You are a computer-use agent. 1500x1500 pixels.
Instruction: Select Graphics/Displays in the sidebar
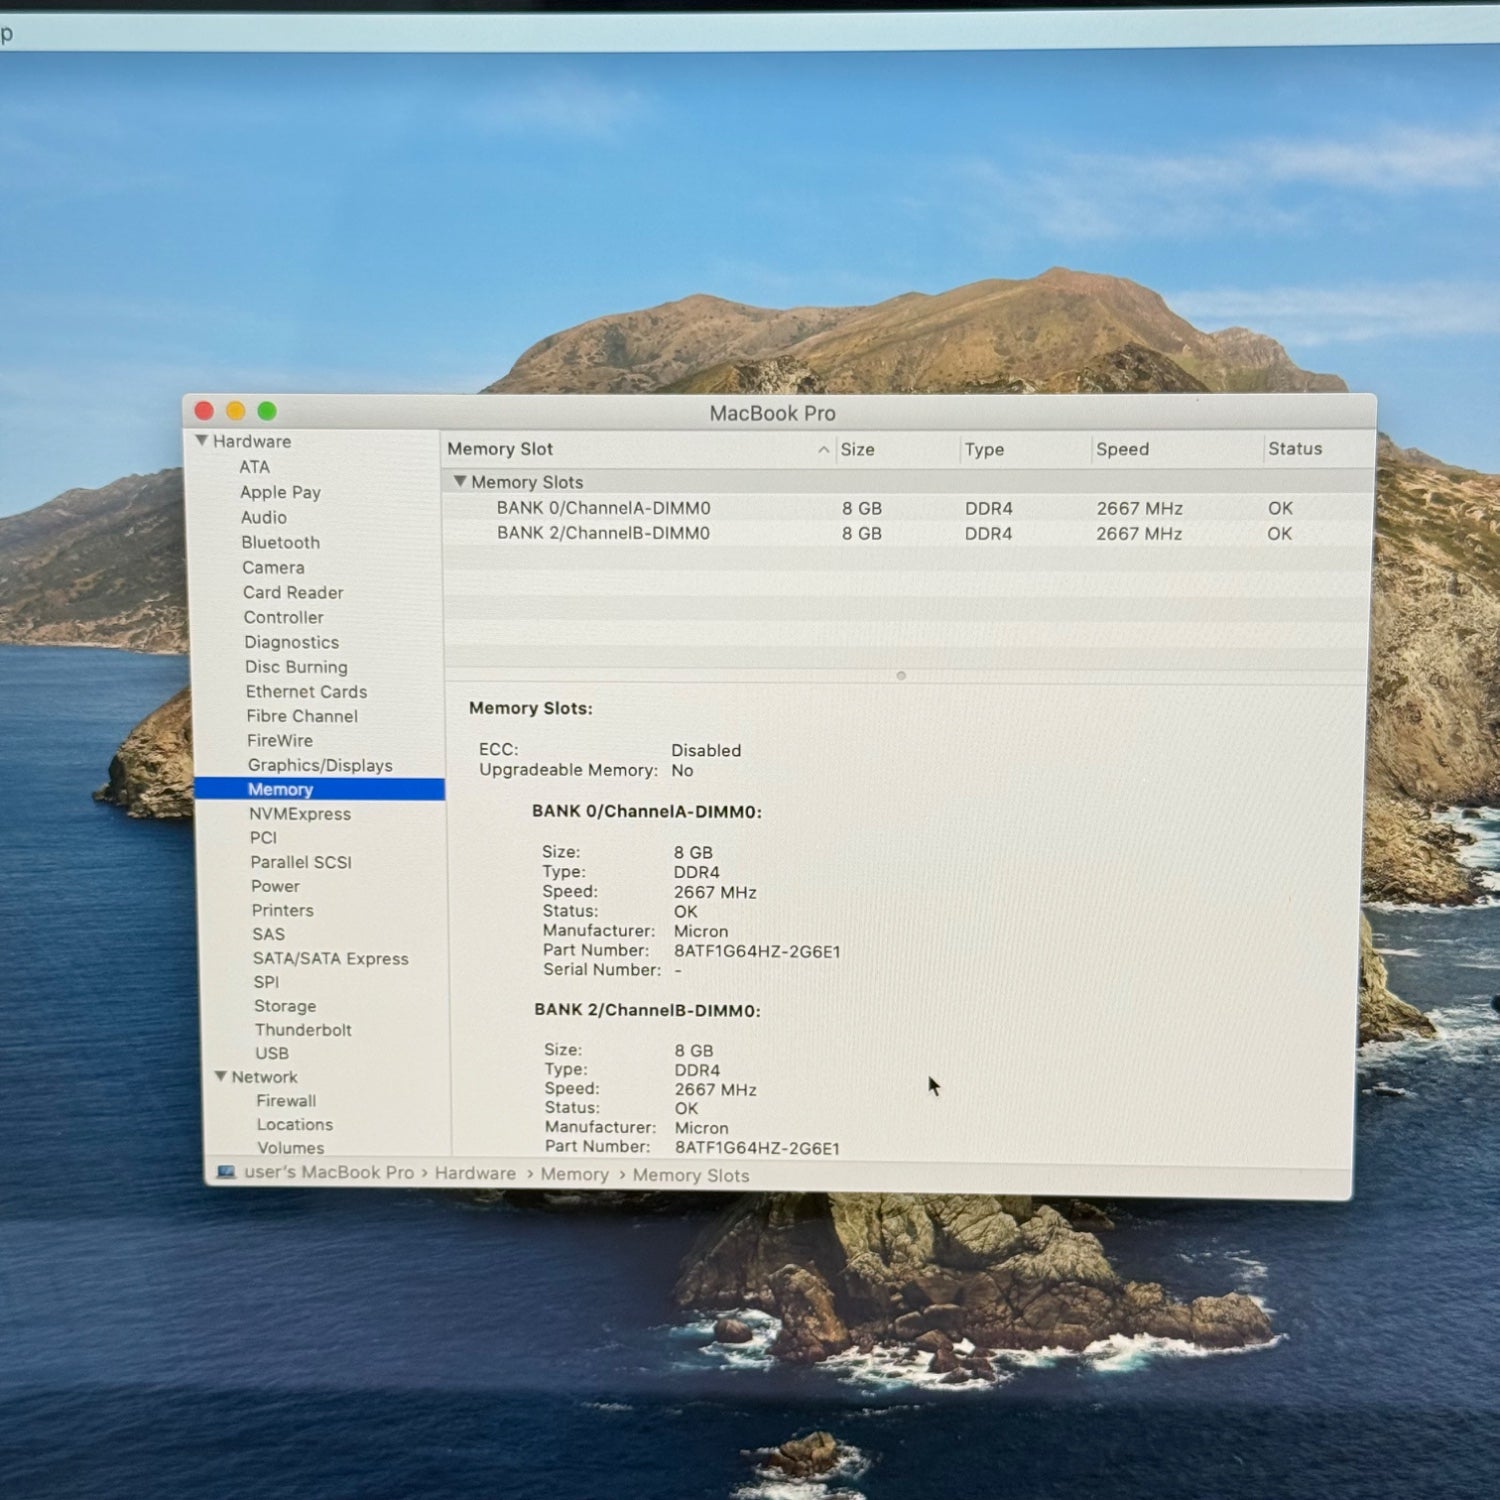320,765
